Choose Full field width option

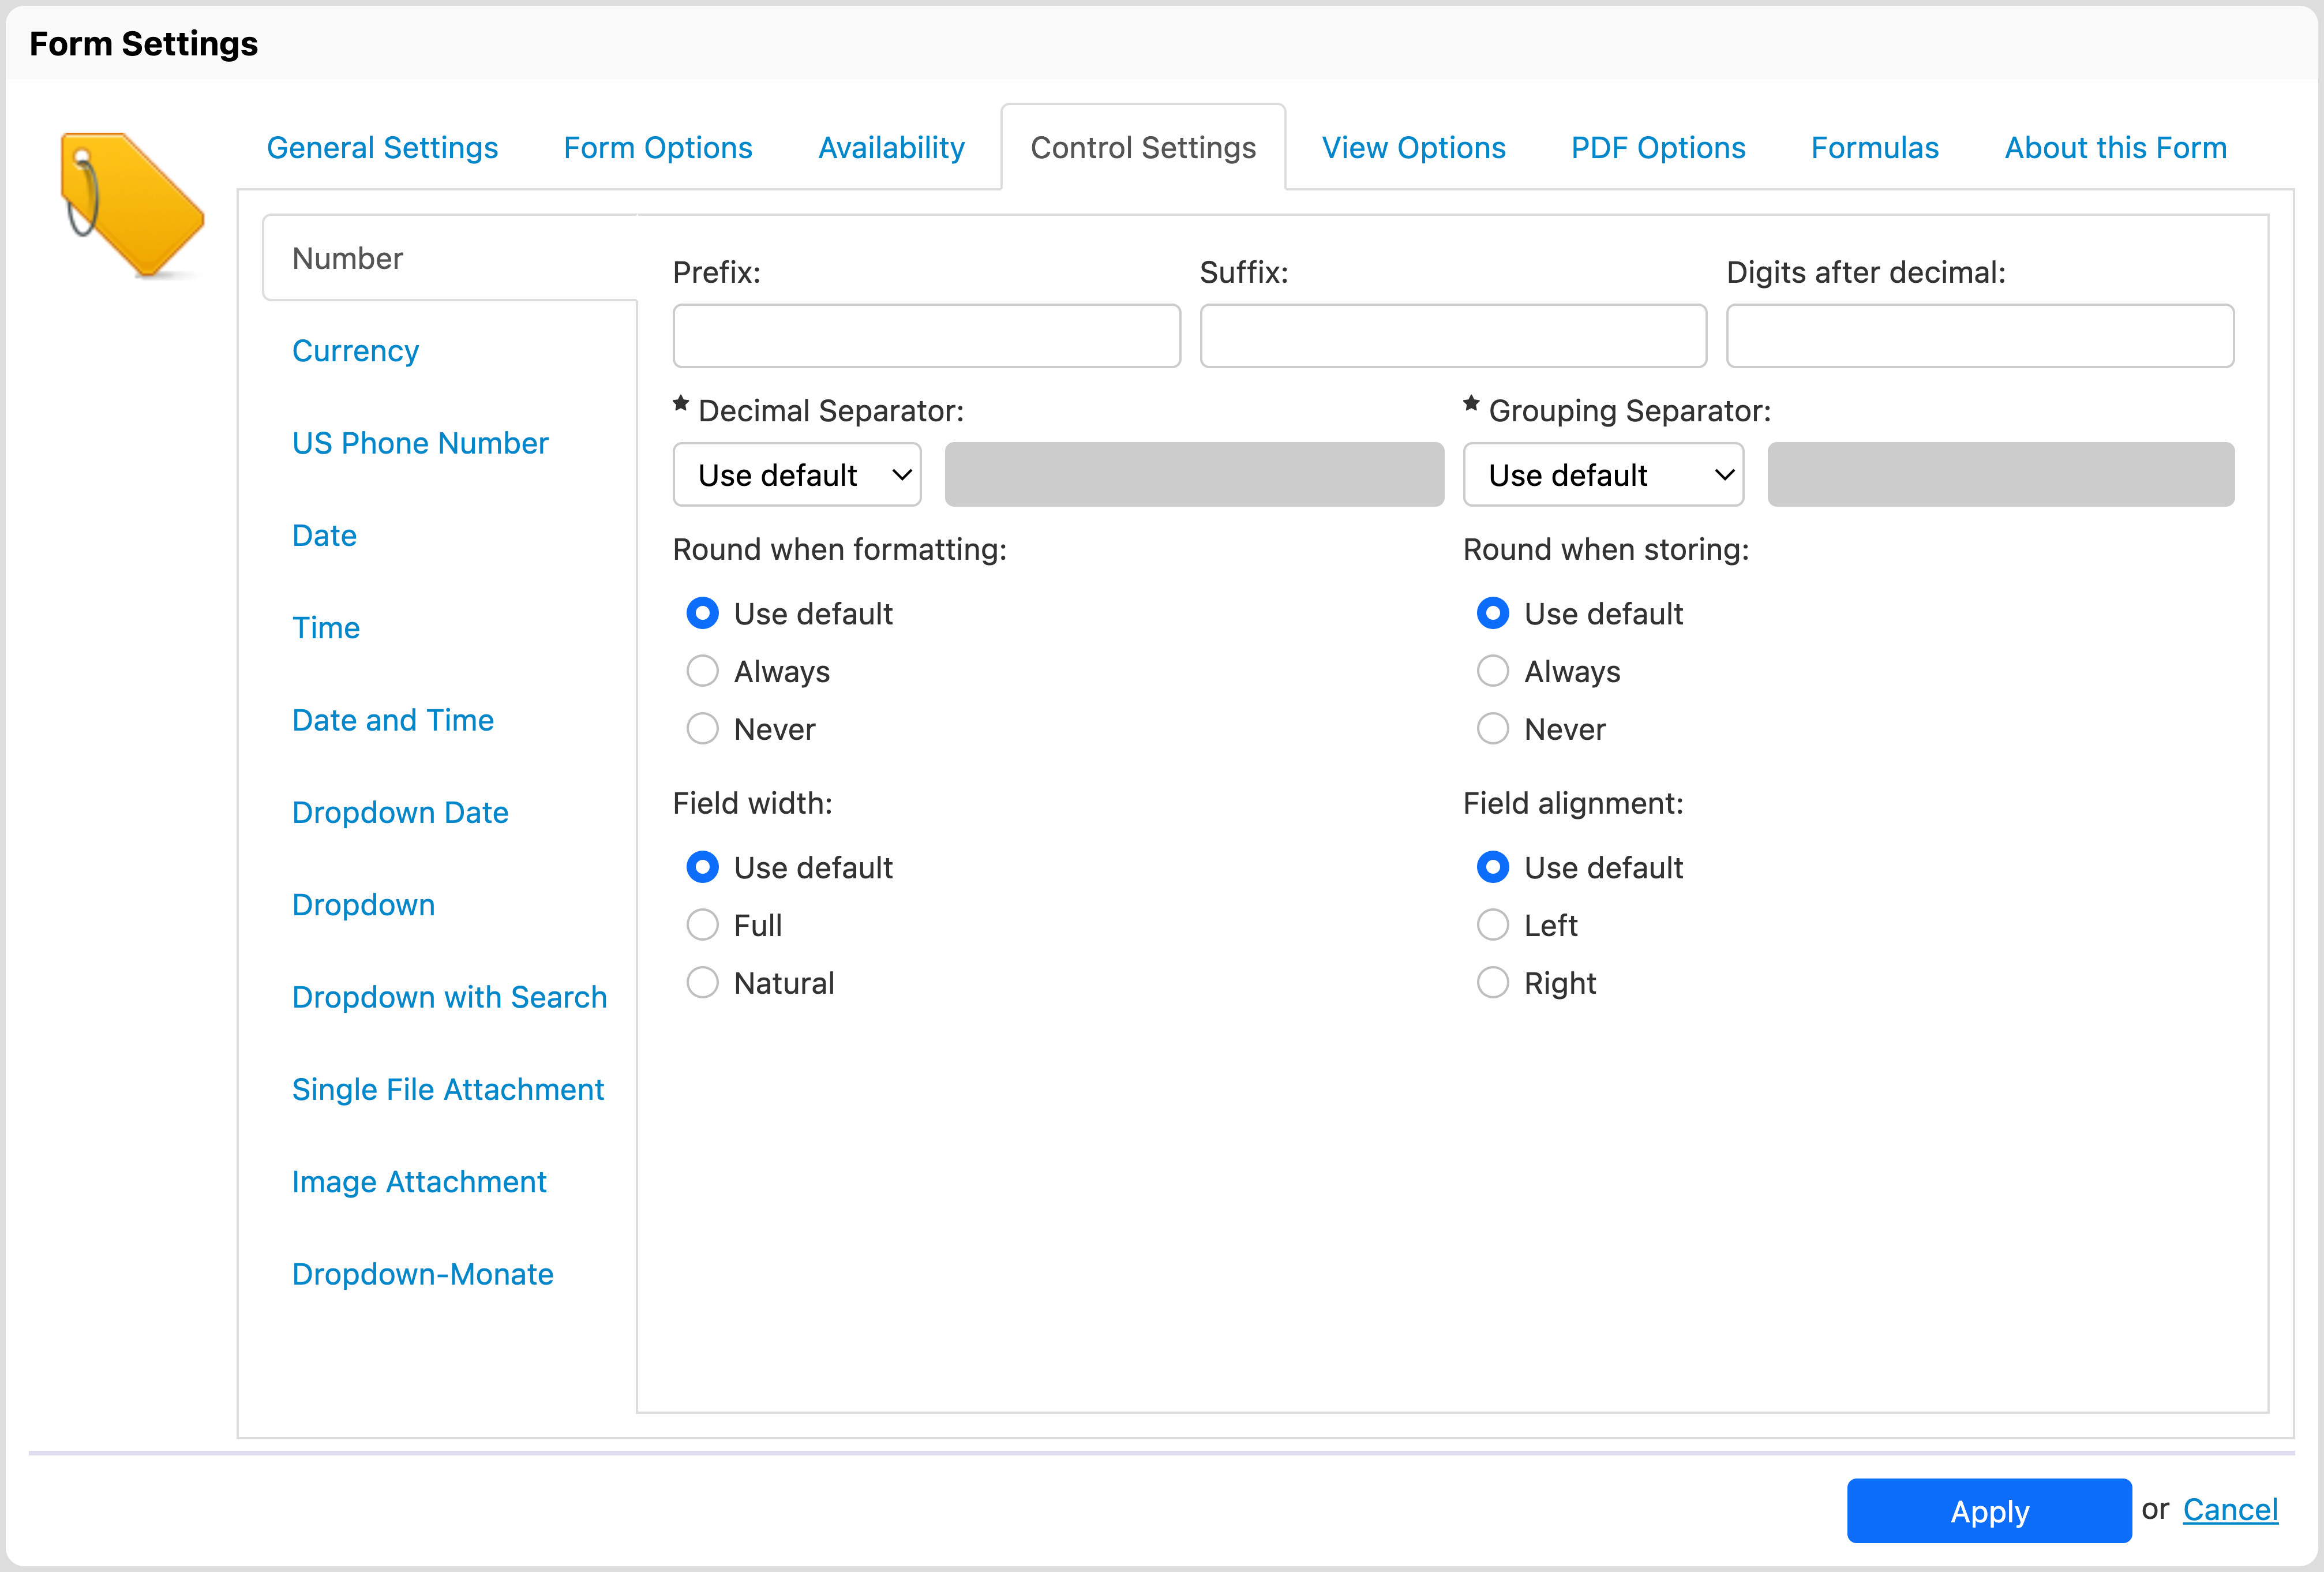coord(702,925)
